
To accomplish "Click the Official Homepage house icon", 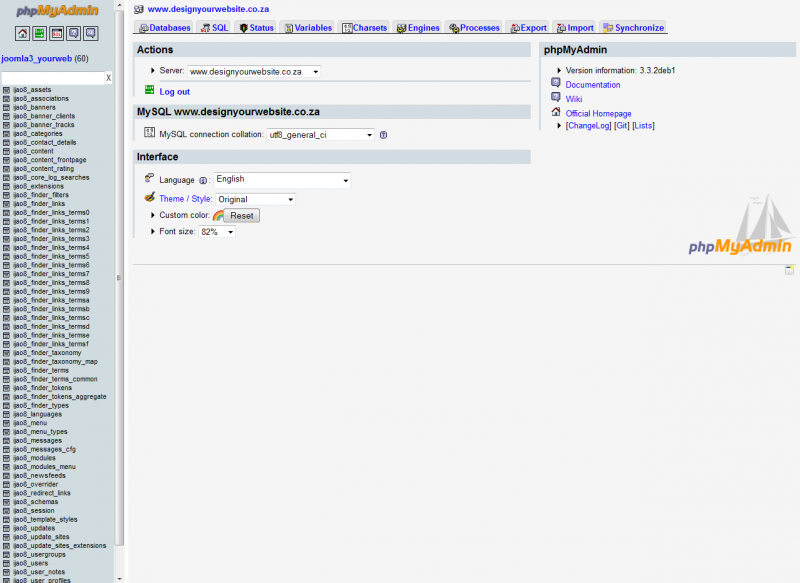I will point(556,112).
